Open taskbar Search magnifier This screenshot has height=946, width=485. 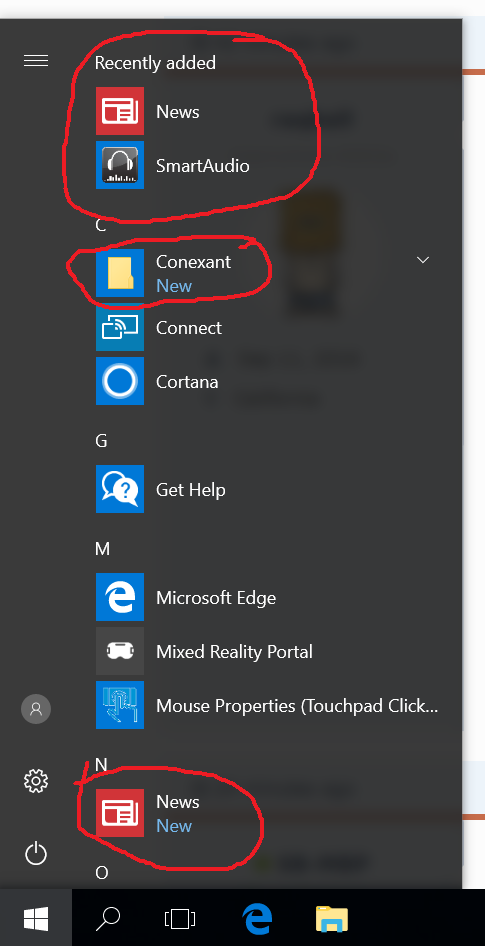pos(109,919)
